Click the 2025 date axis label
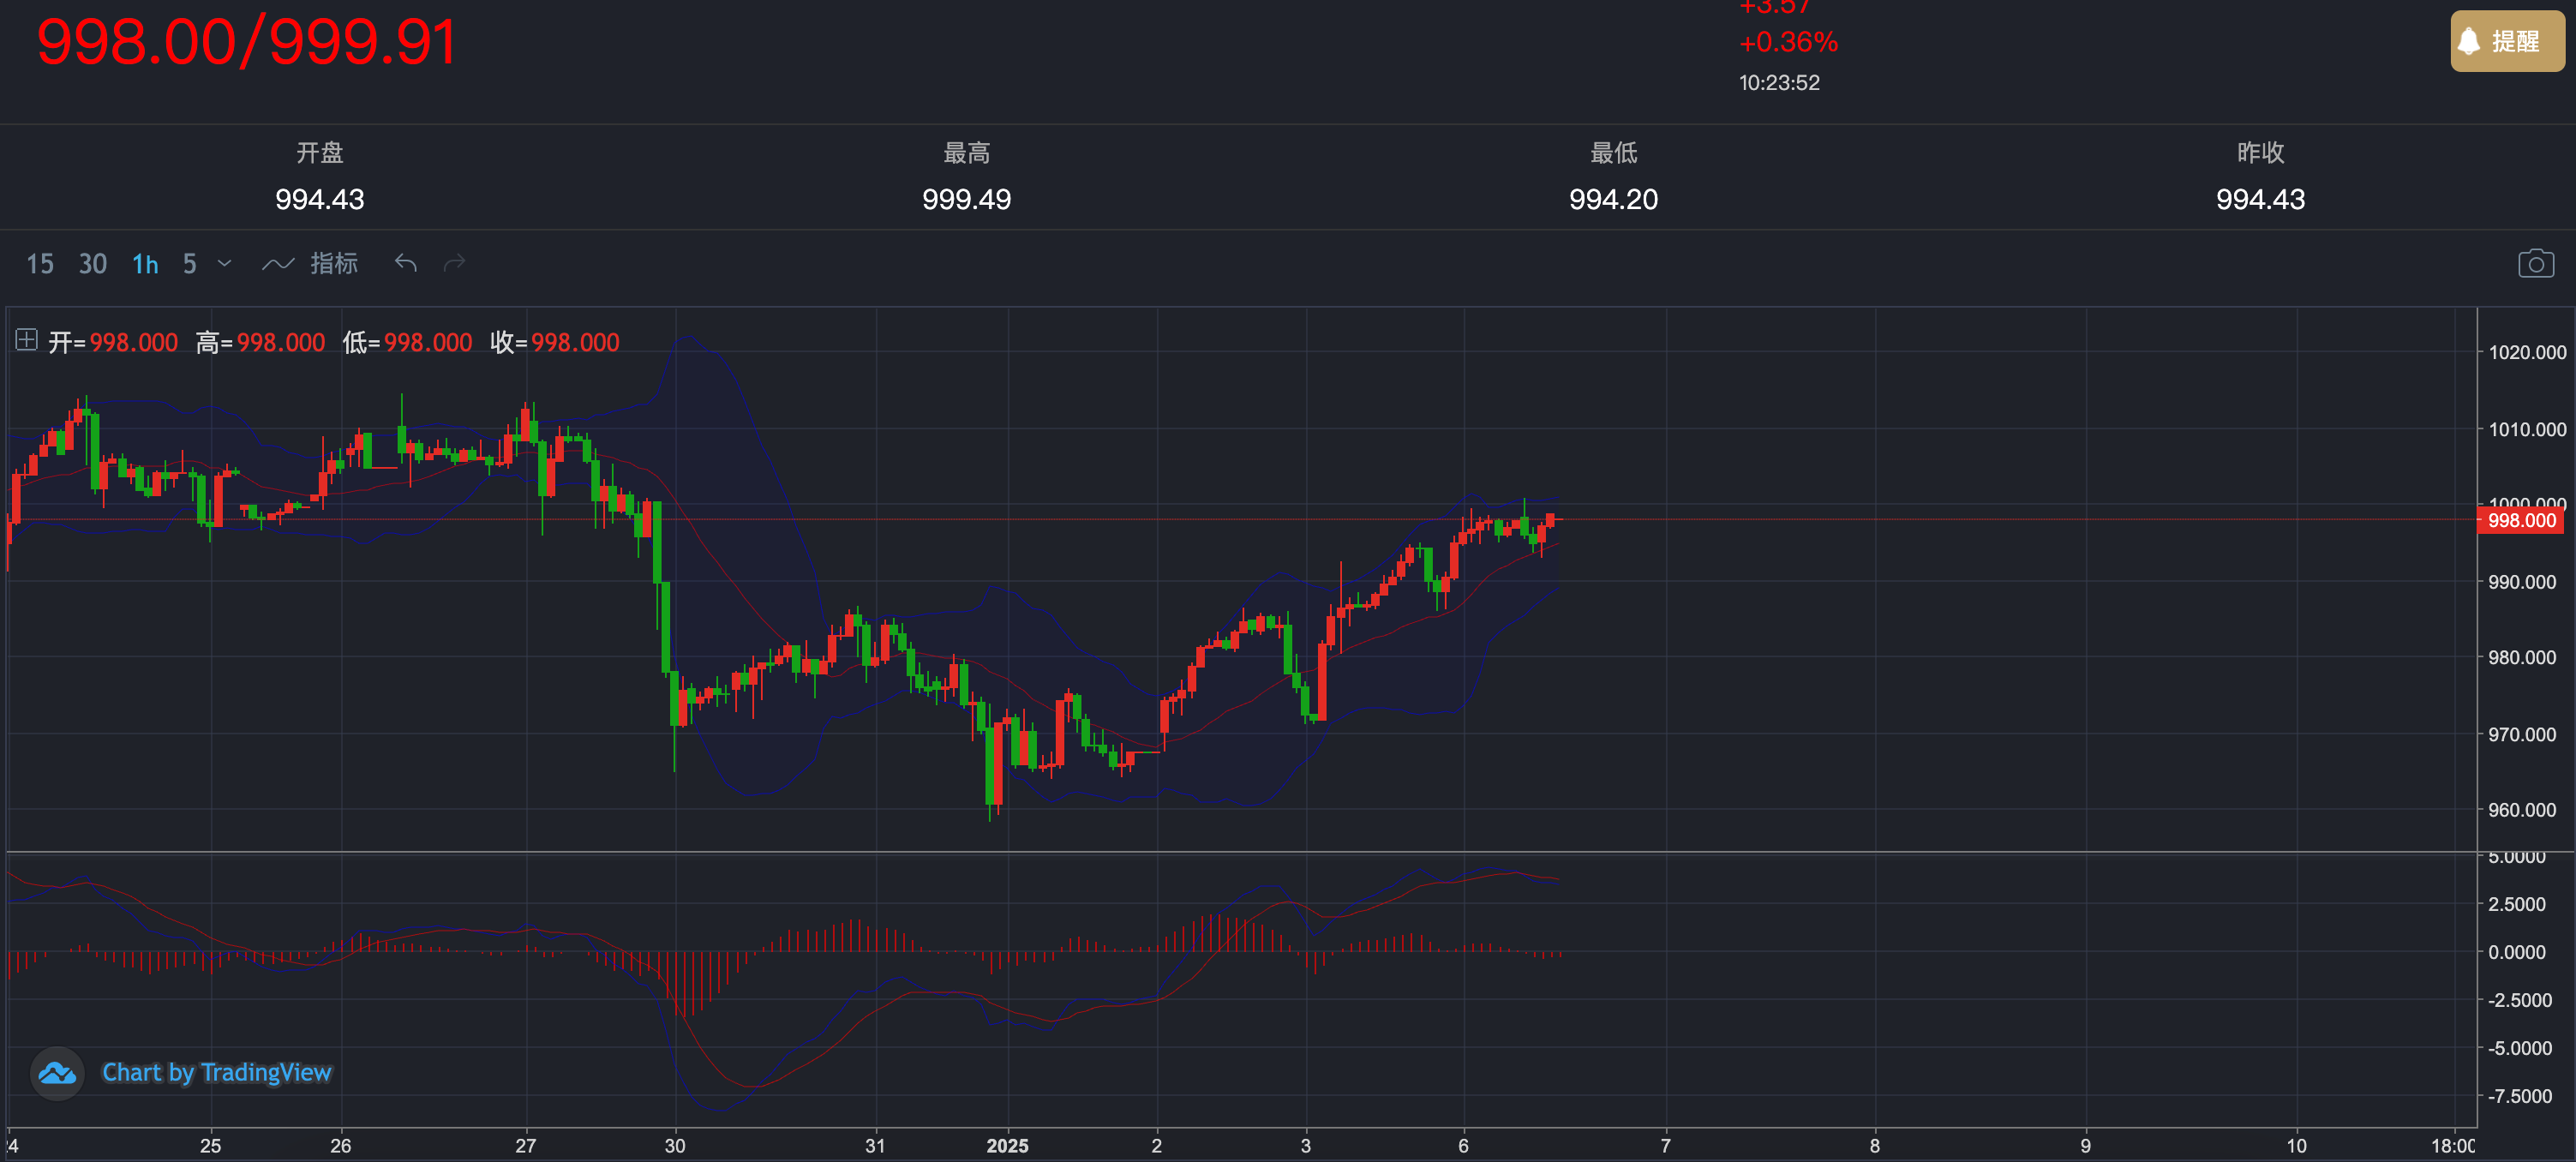The height and width of the screenshot is (1162, 2576). click(x=1007, y=1146)
